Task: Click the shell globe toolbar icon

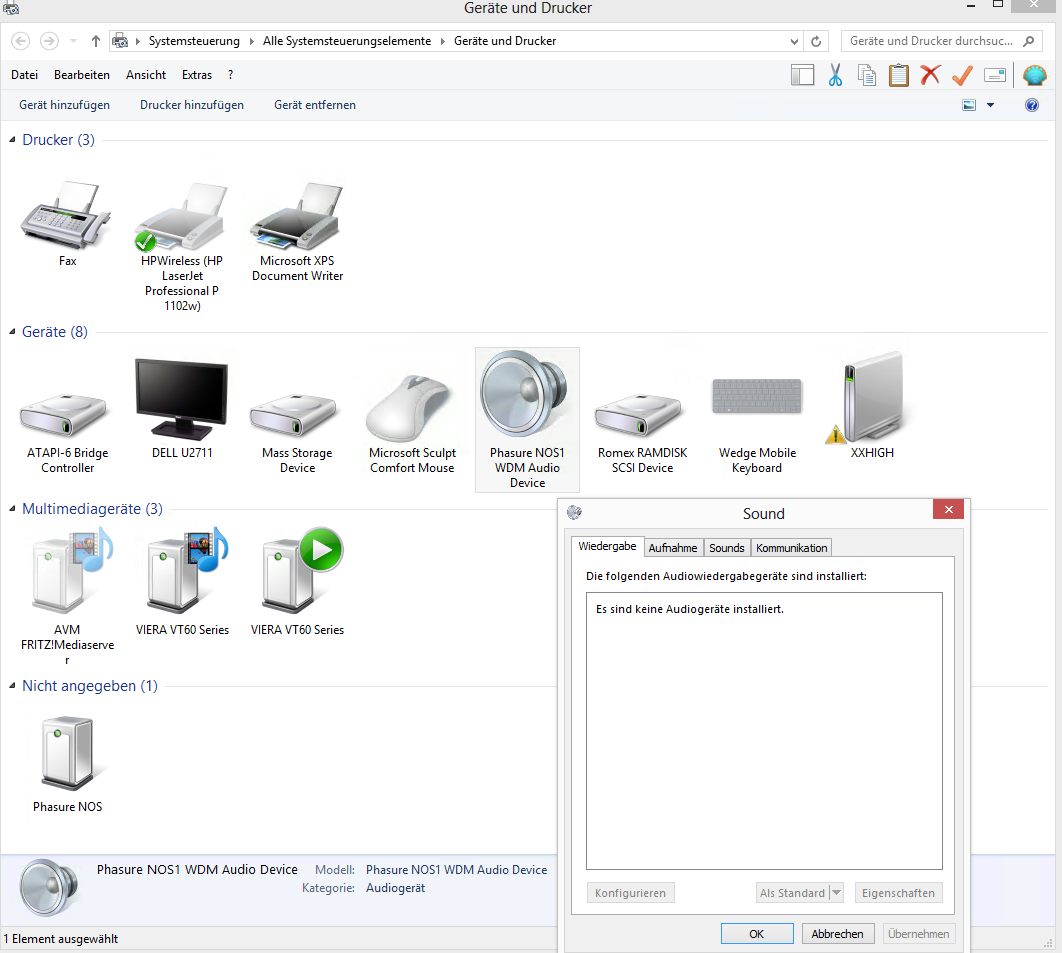Action: 1034,75
